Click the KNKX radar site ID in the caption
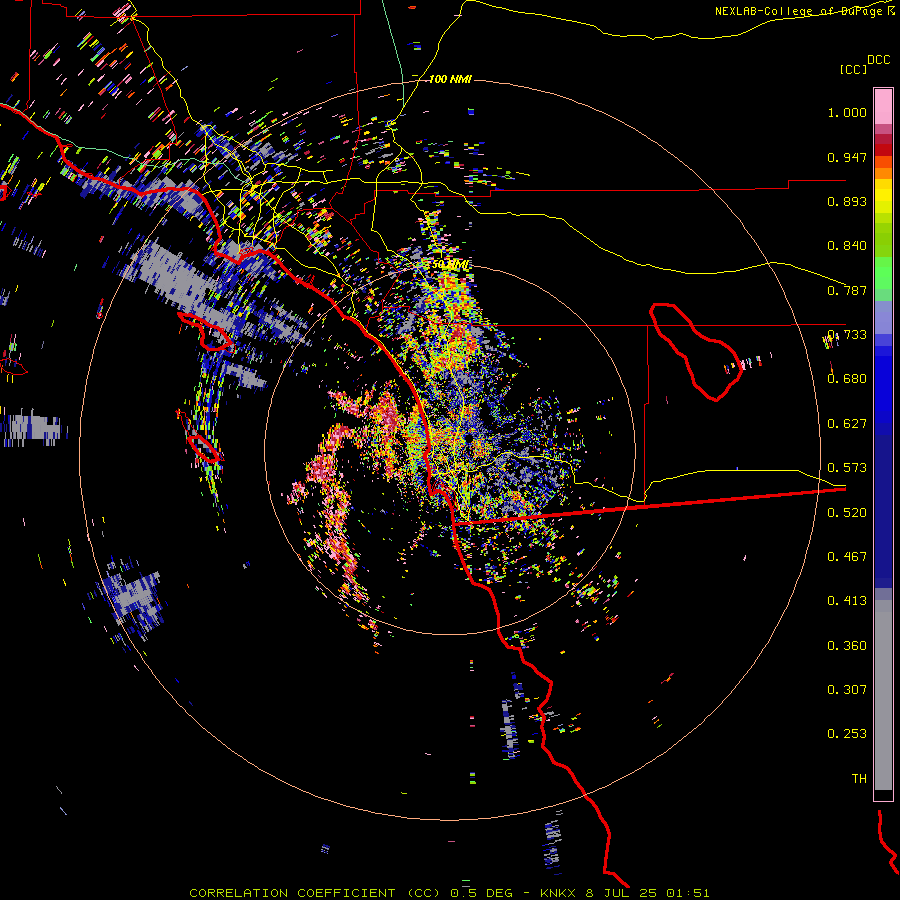900x900 pixels. coord(557,893)
